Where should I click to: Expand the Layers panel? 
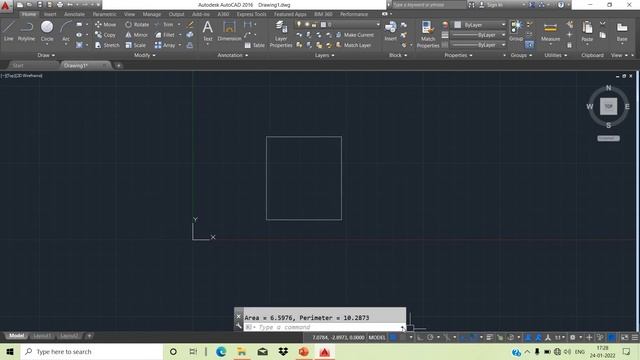tap(324, 55)
